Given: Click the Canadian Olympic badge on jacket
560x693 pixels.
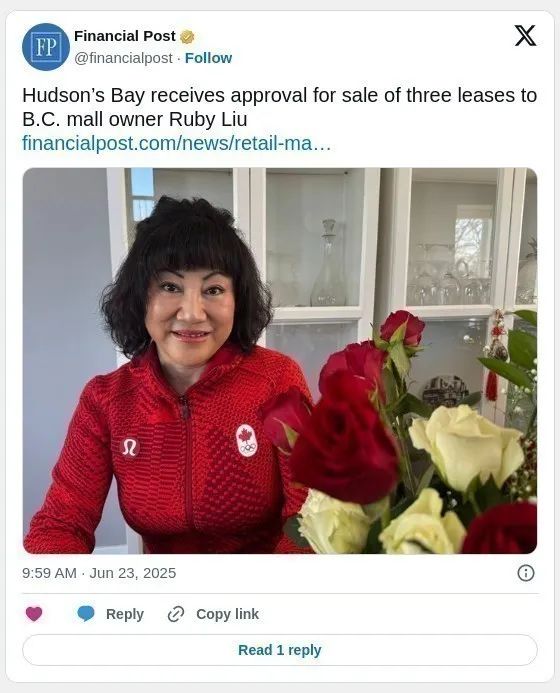Looking at the screenshot, I should [247, 440].
